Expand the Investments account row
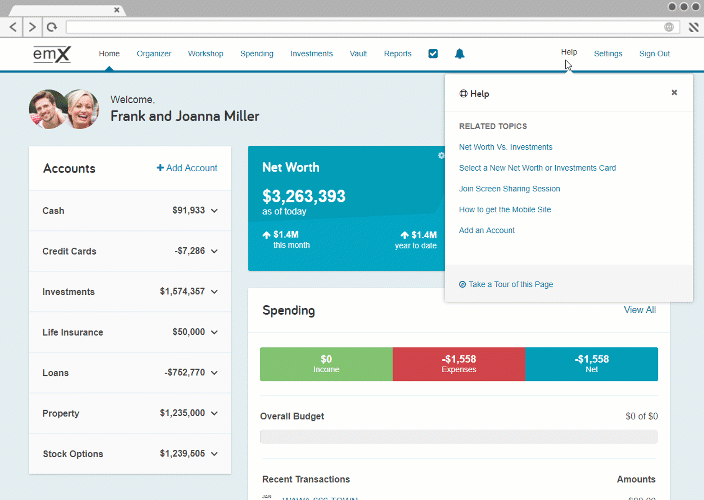 click(x=130, y=291)
